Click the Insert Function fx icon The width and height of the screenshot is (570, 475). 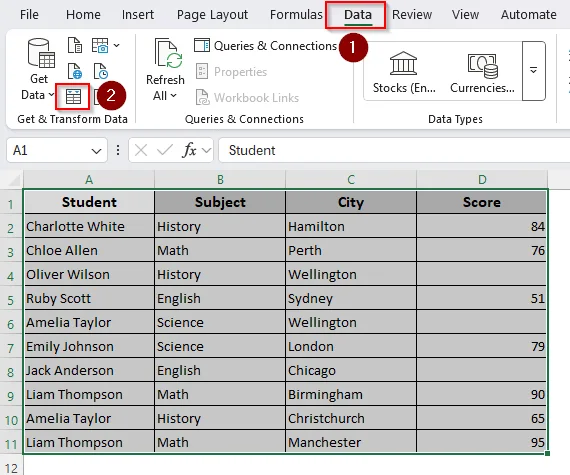(189, 150)
